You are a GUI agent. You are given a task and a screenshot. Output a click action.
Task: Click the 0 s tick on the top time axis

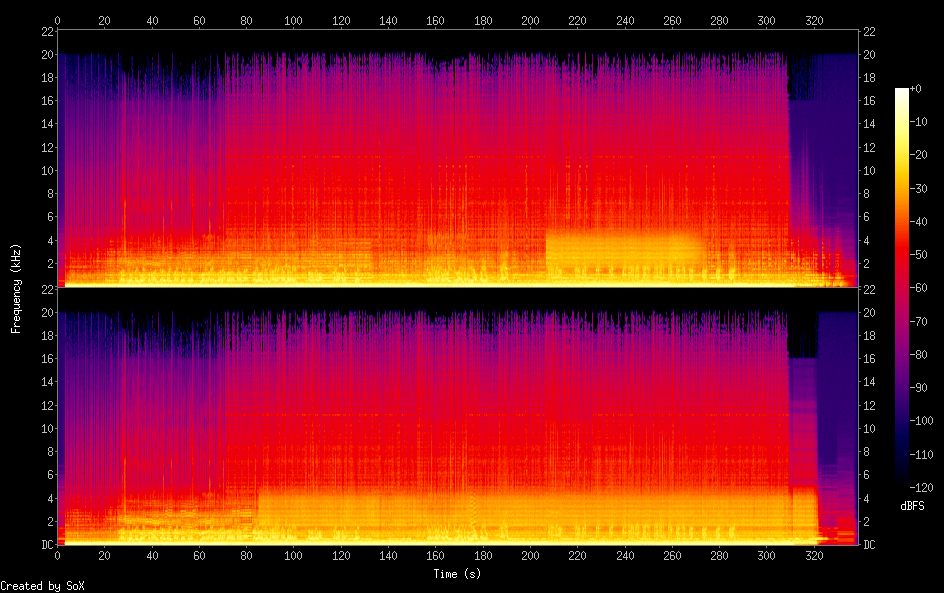coord(57,19)
